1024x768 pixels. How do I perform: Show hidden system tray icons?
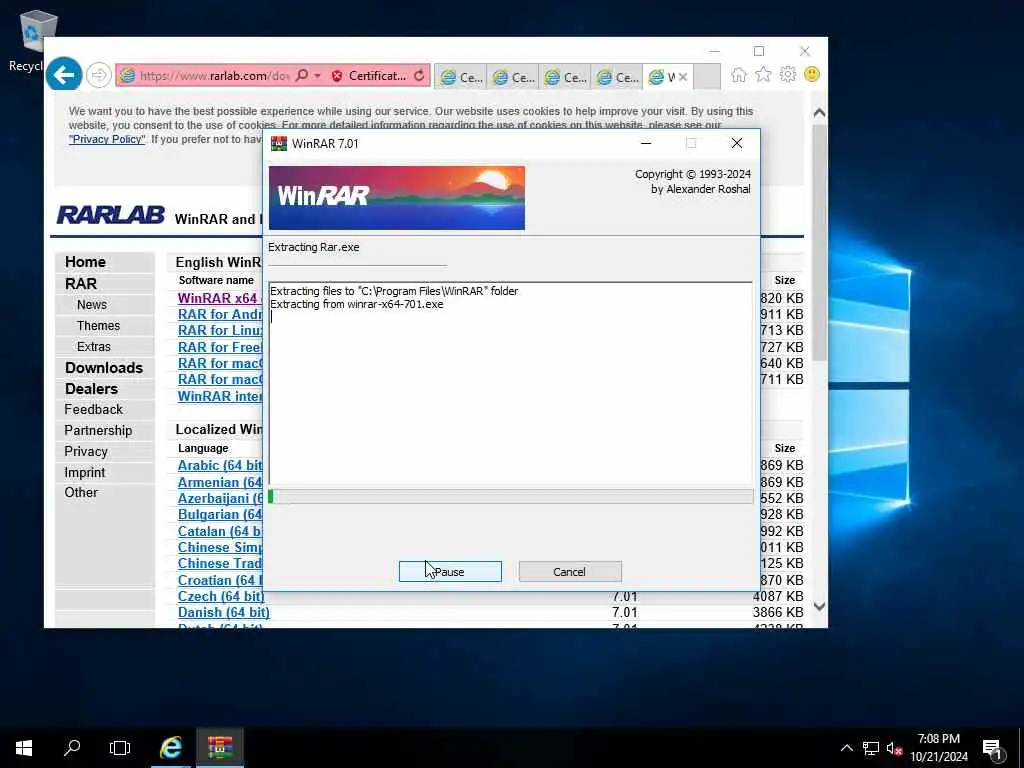(x=846, y=748)
